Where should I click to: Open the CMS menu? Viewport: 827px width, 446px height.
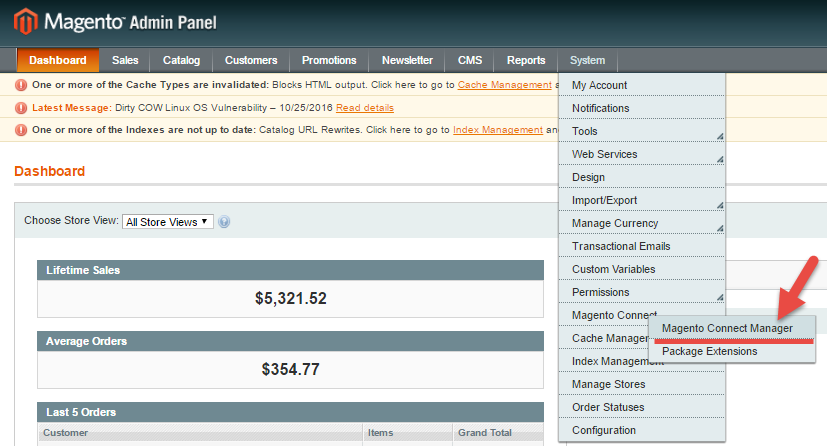pyautogui.click(x=469, y=60)
